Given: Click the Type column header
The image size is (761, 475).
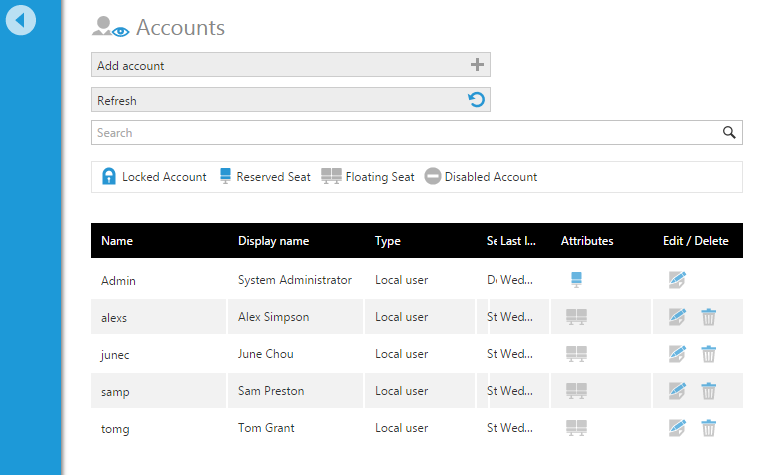Looking at the screenshot, I should tap(388, 241).
